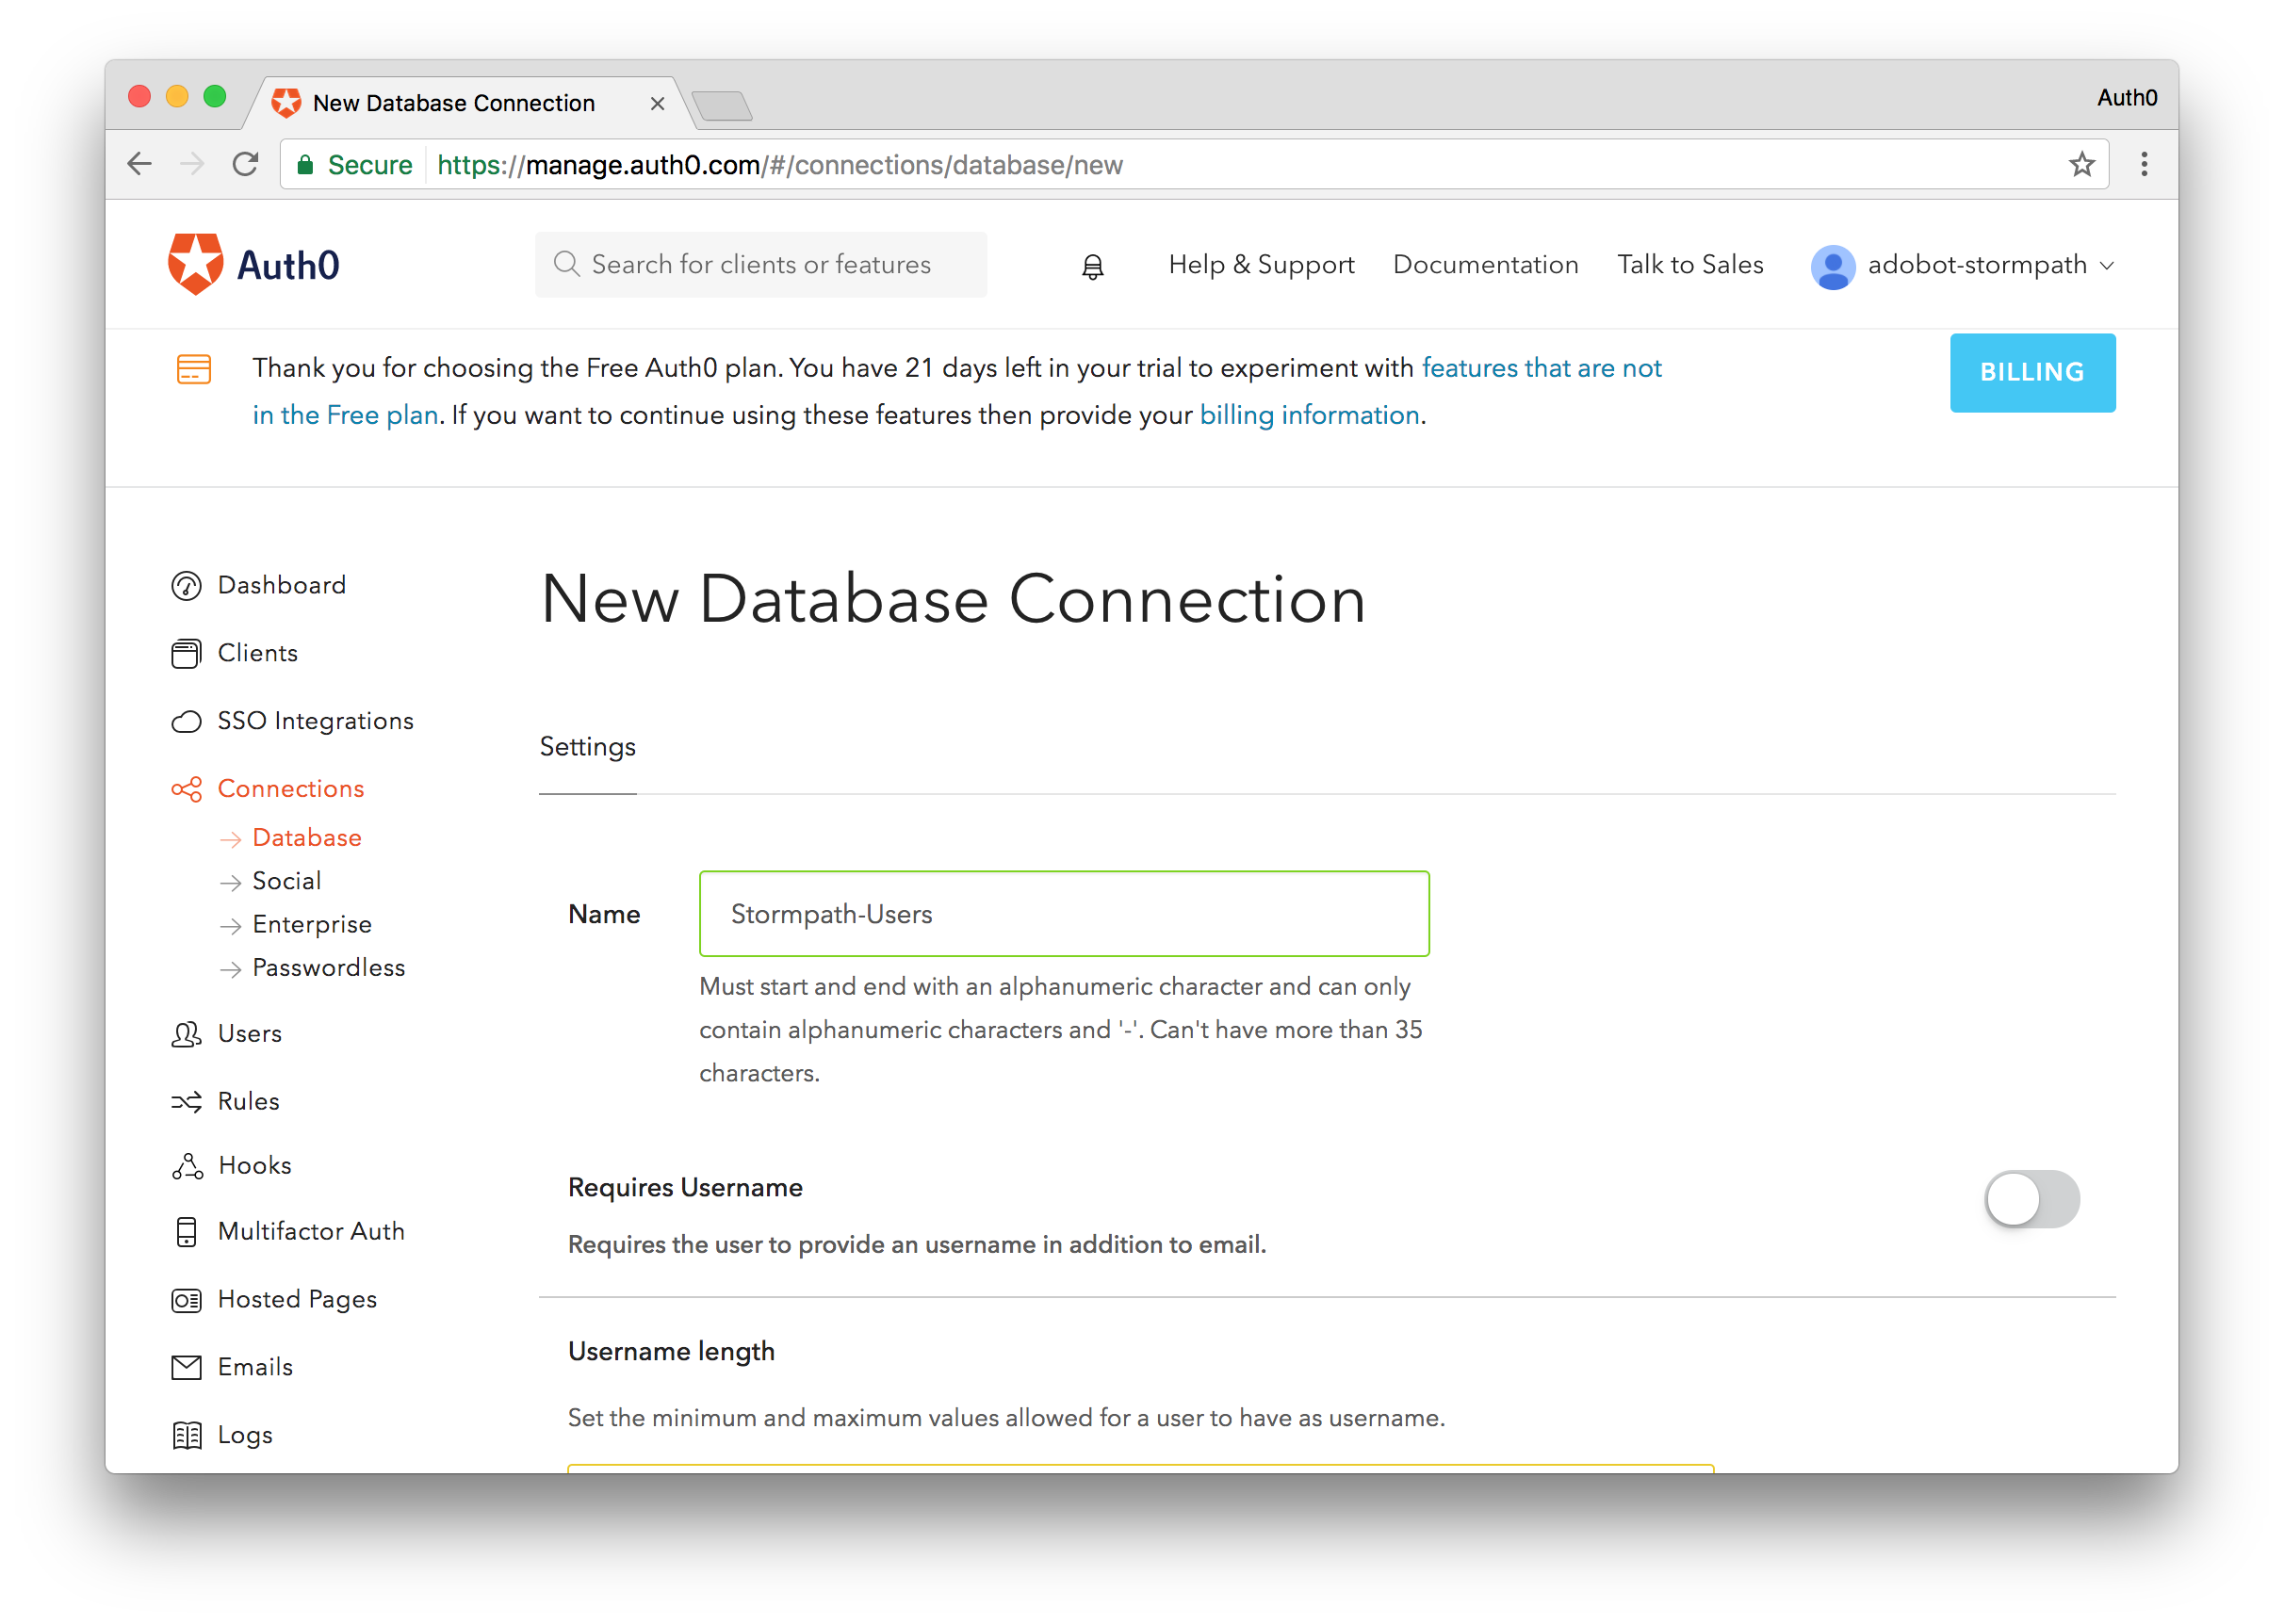
Task: Open SSO Integrations section
Action: tap(314, 721)
